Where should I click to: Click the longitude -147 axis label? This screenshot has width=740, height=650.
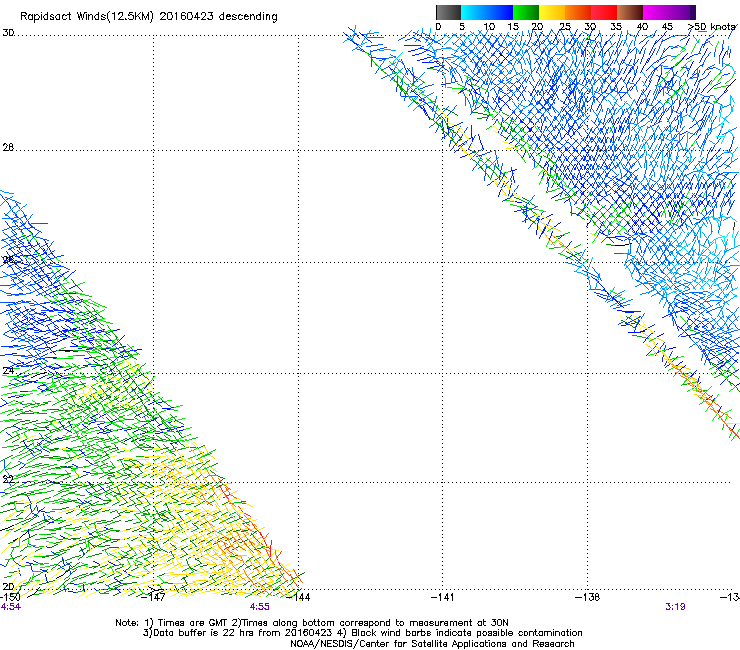click(x=153, y=597)
